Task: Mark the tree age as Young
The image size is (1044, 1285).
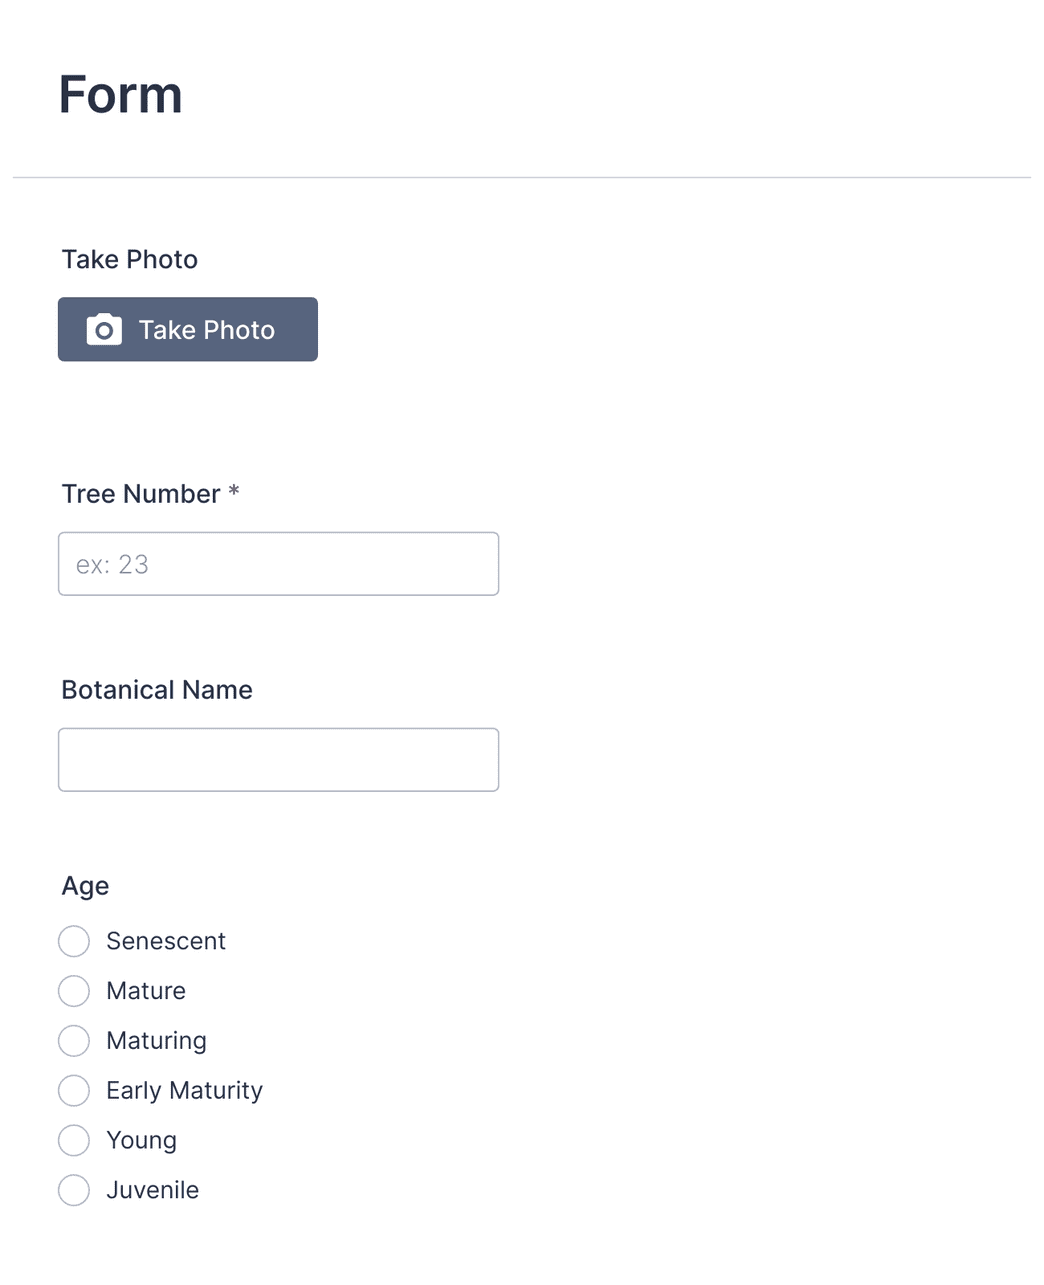Action: [x=74, y=1141]
